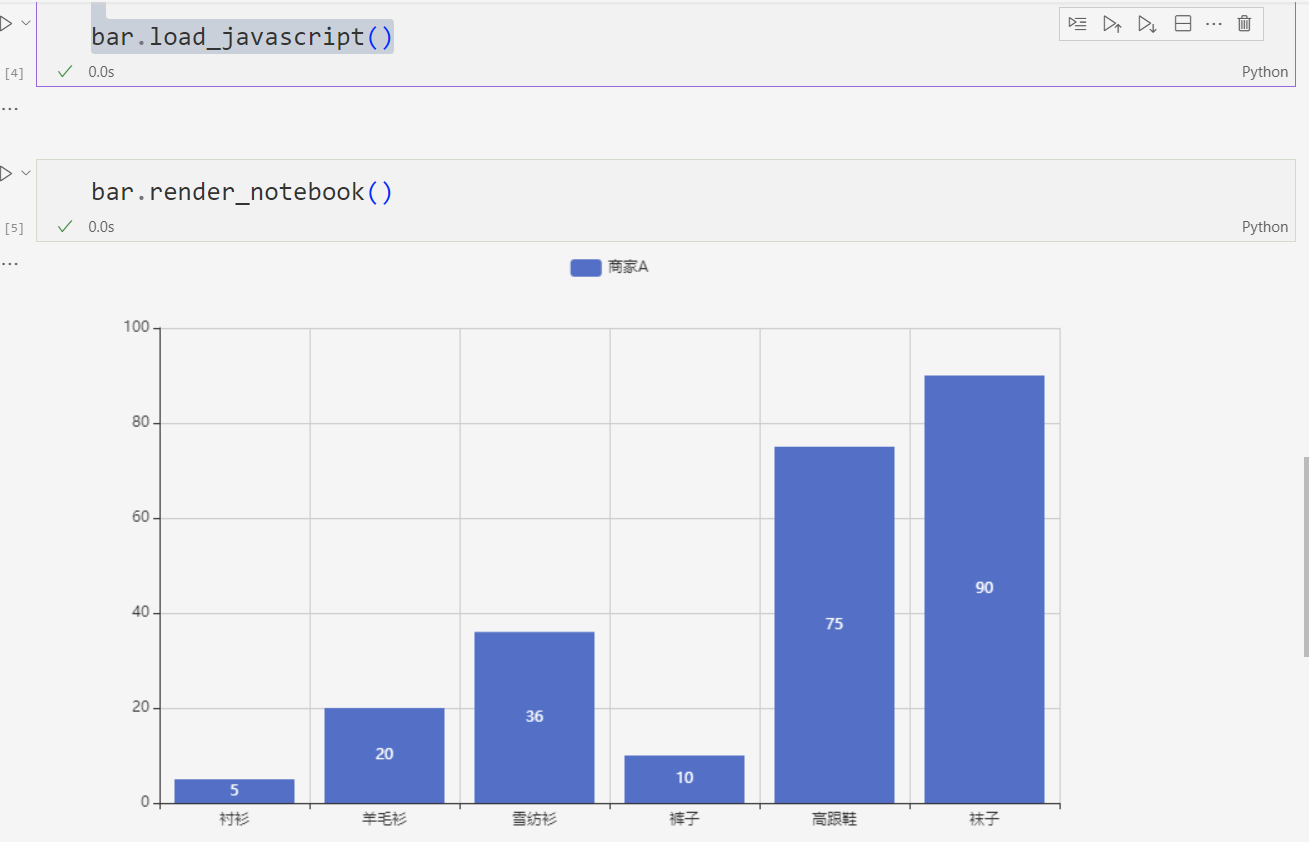Click the 0.0s execution time of cell 5
Screen dimensions: 1309x842
[x=101, y=227]
